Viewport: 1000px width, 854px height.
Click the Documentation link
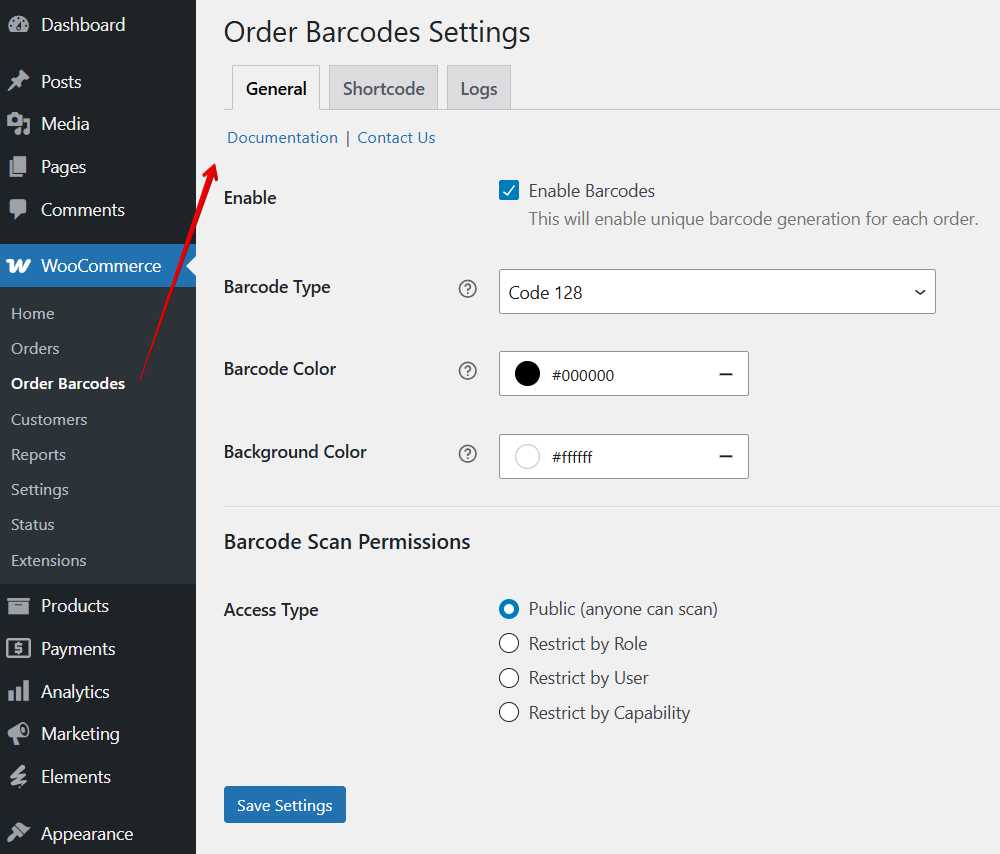point(282,137)
